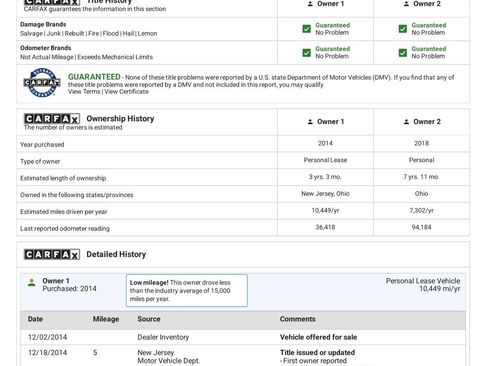Viewport: 488px width, 366px height.
Task: Click Owner 1 Damage Brands green checkmark
Action: click(306, 29)
